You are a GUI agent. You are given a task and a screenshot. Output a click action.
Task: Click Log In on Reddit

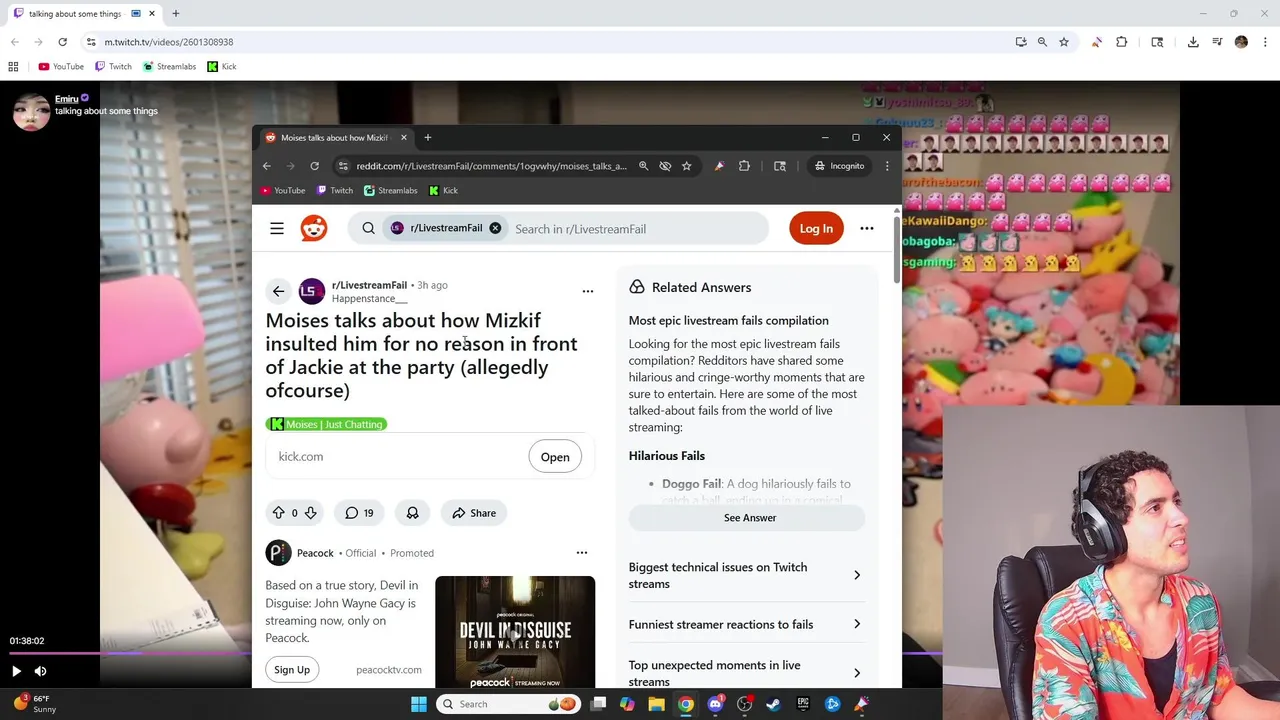coord(816,228)
